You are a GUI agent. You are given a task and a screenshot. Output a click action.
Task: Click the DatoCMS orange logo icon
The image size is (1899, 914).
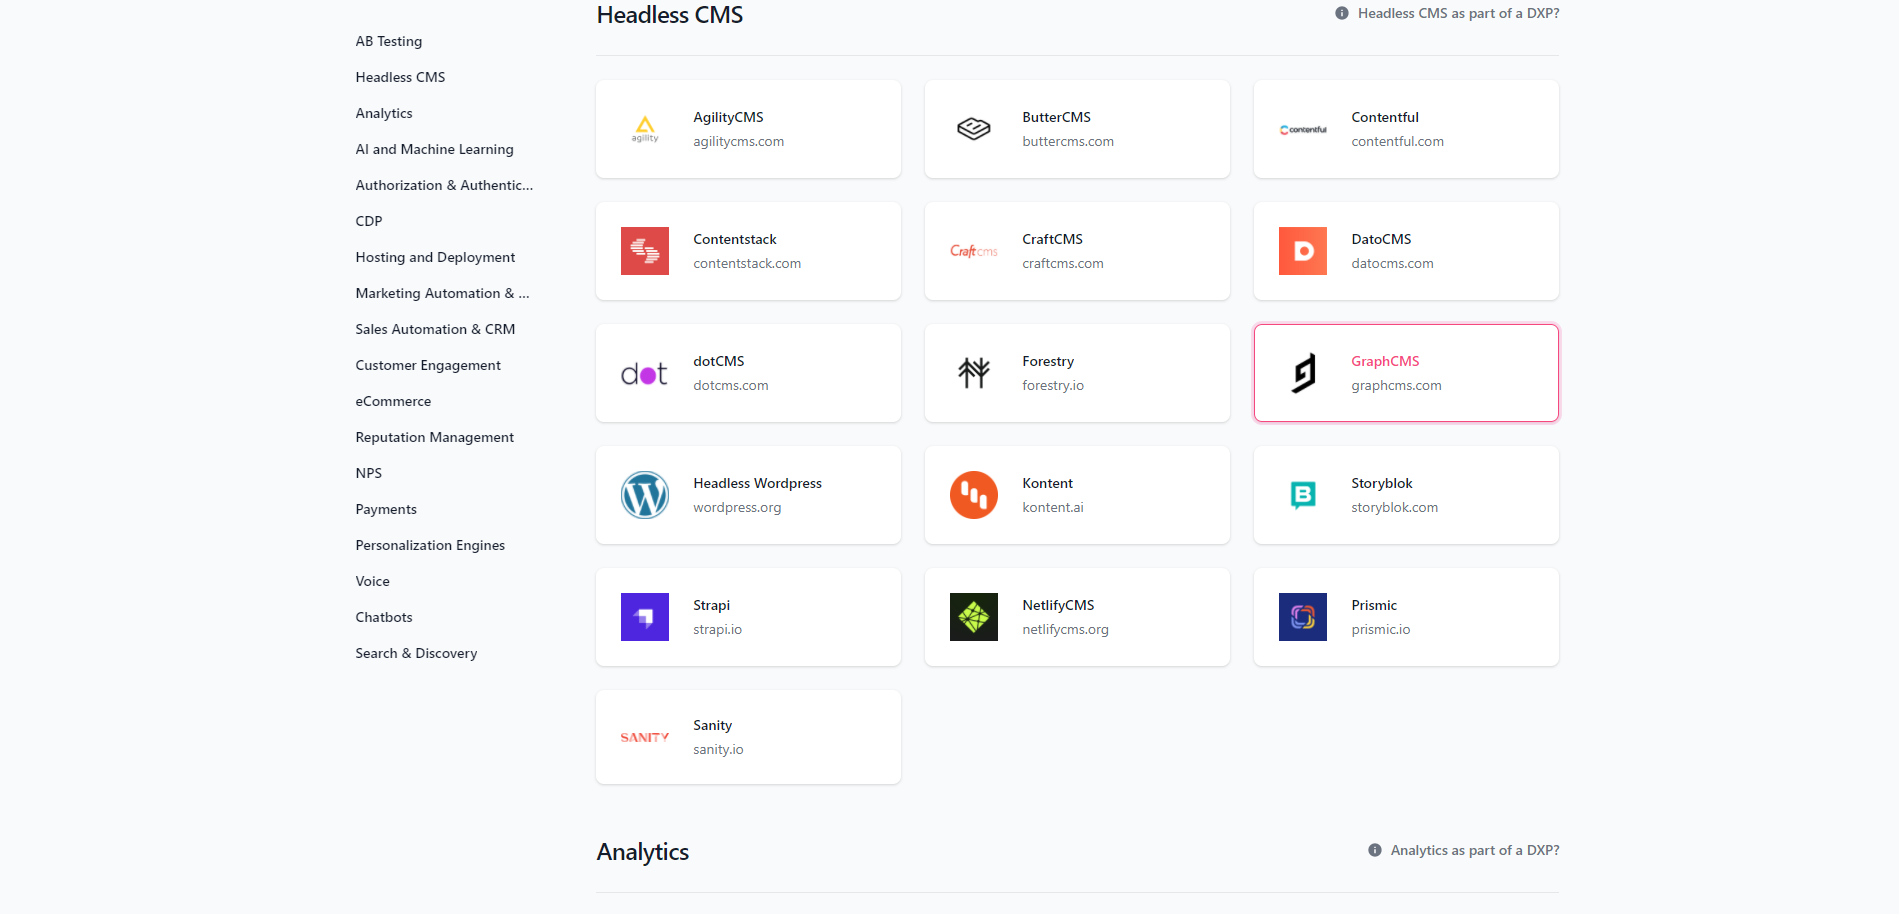tap(1303, 251)
